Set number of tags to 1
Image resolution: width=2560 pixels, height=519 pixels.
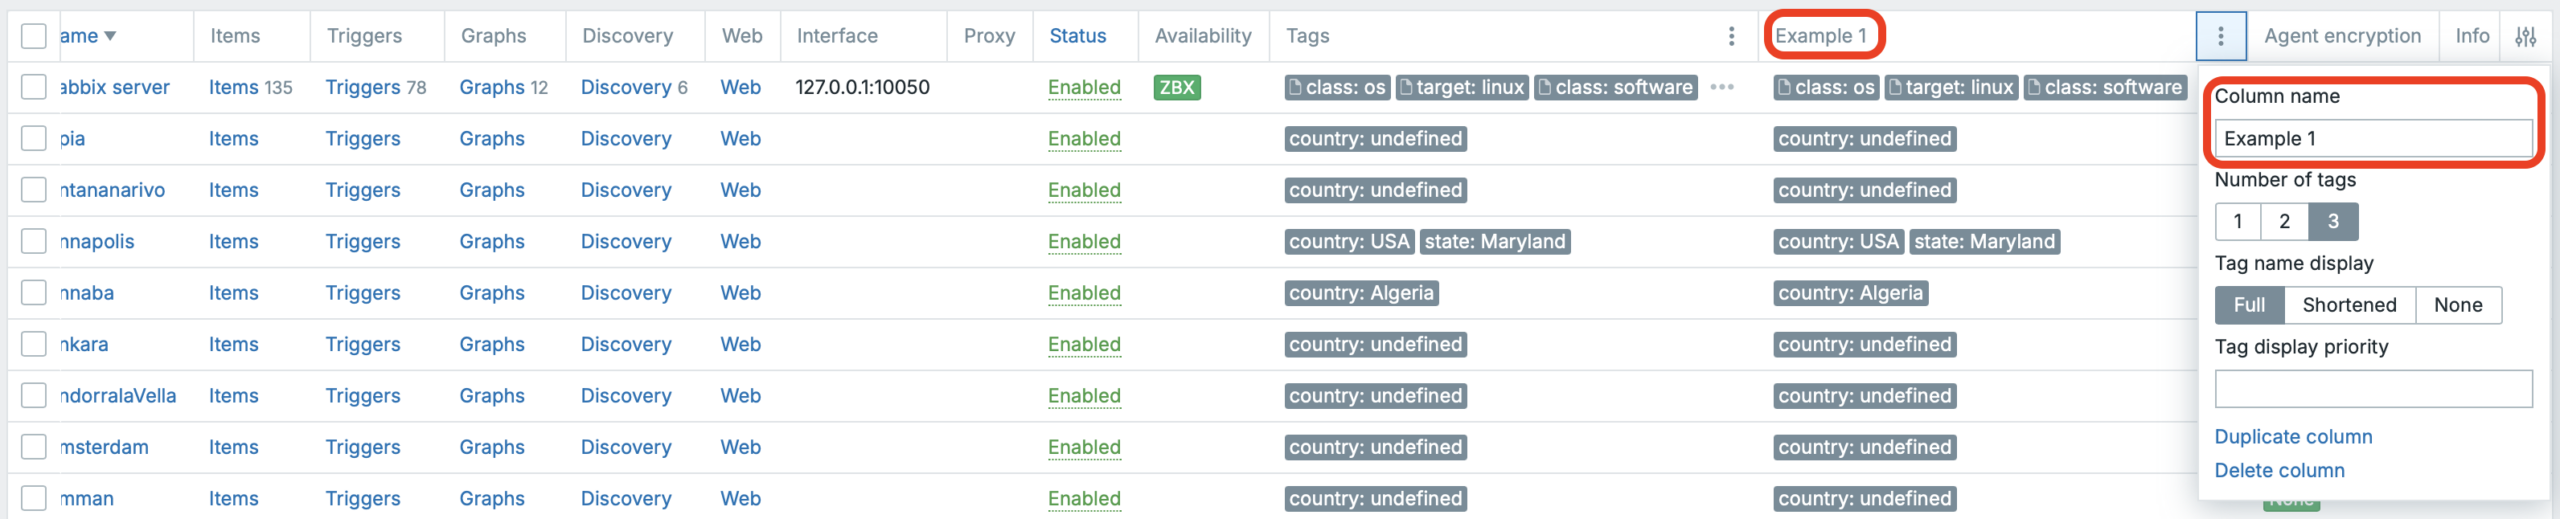point(2237,221)
